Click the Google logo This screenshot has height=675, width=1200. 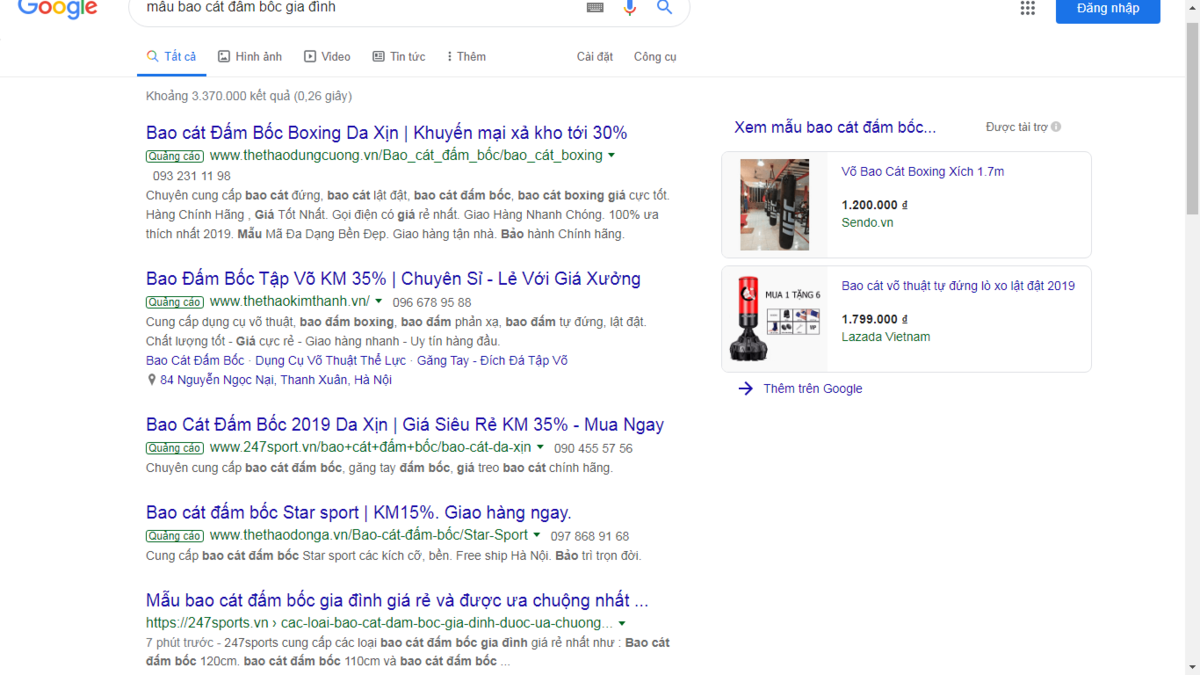[x=57, y=9]
